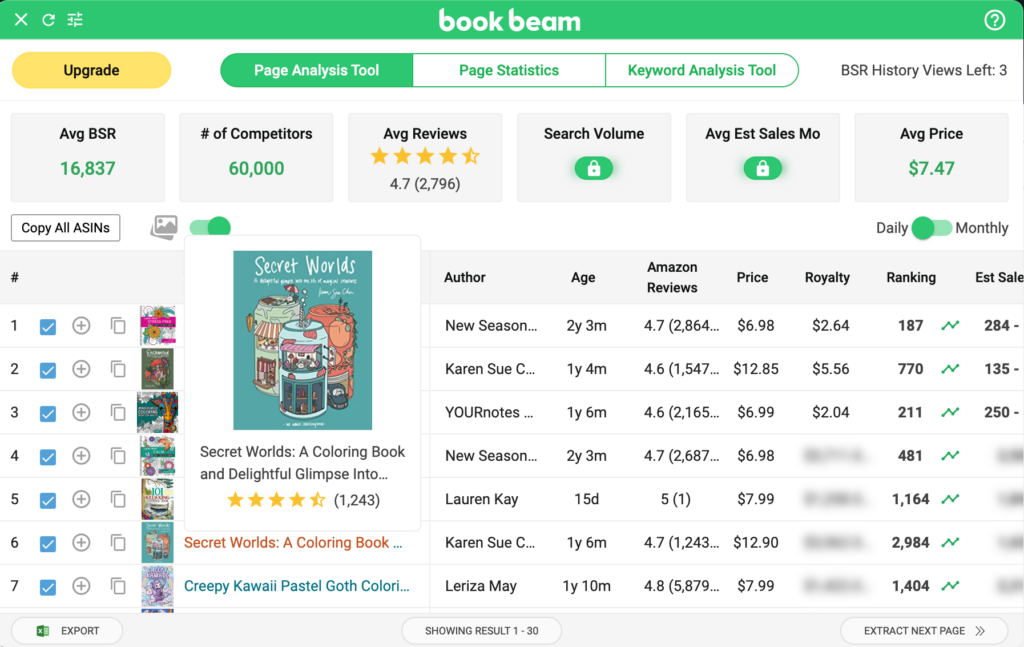Screen dimensions: 1024x647
Task: Click the Copy All ASINs button
Action: coord(65,228)
